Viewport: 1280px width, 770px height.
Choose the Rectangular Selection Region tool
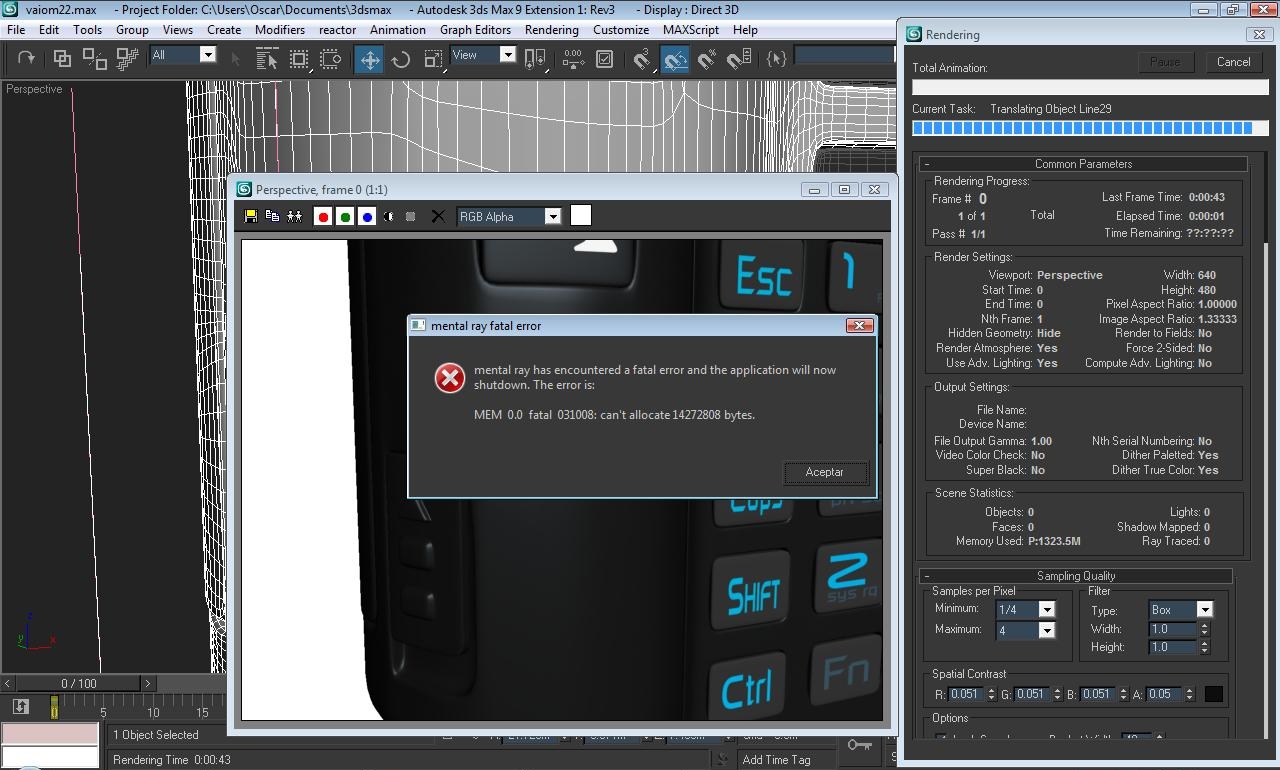(299, 58)
